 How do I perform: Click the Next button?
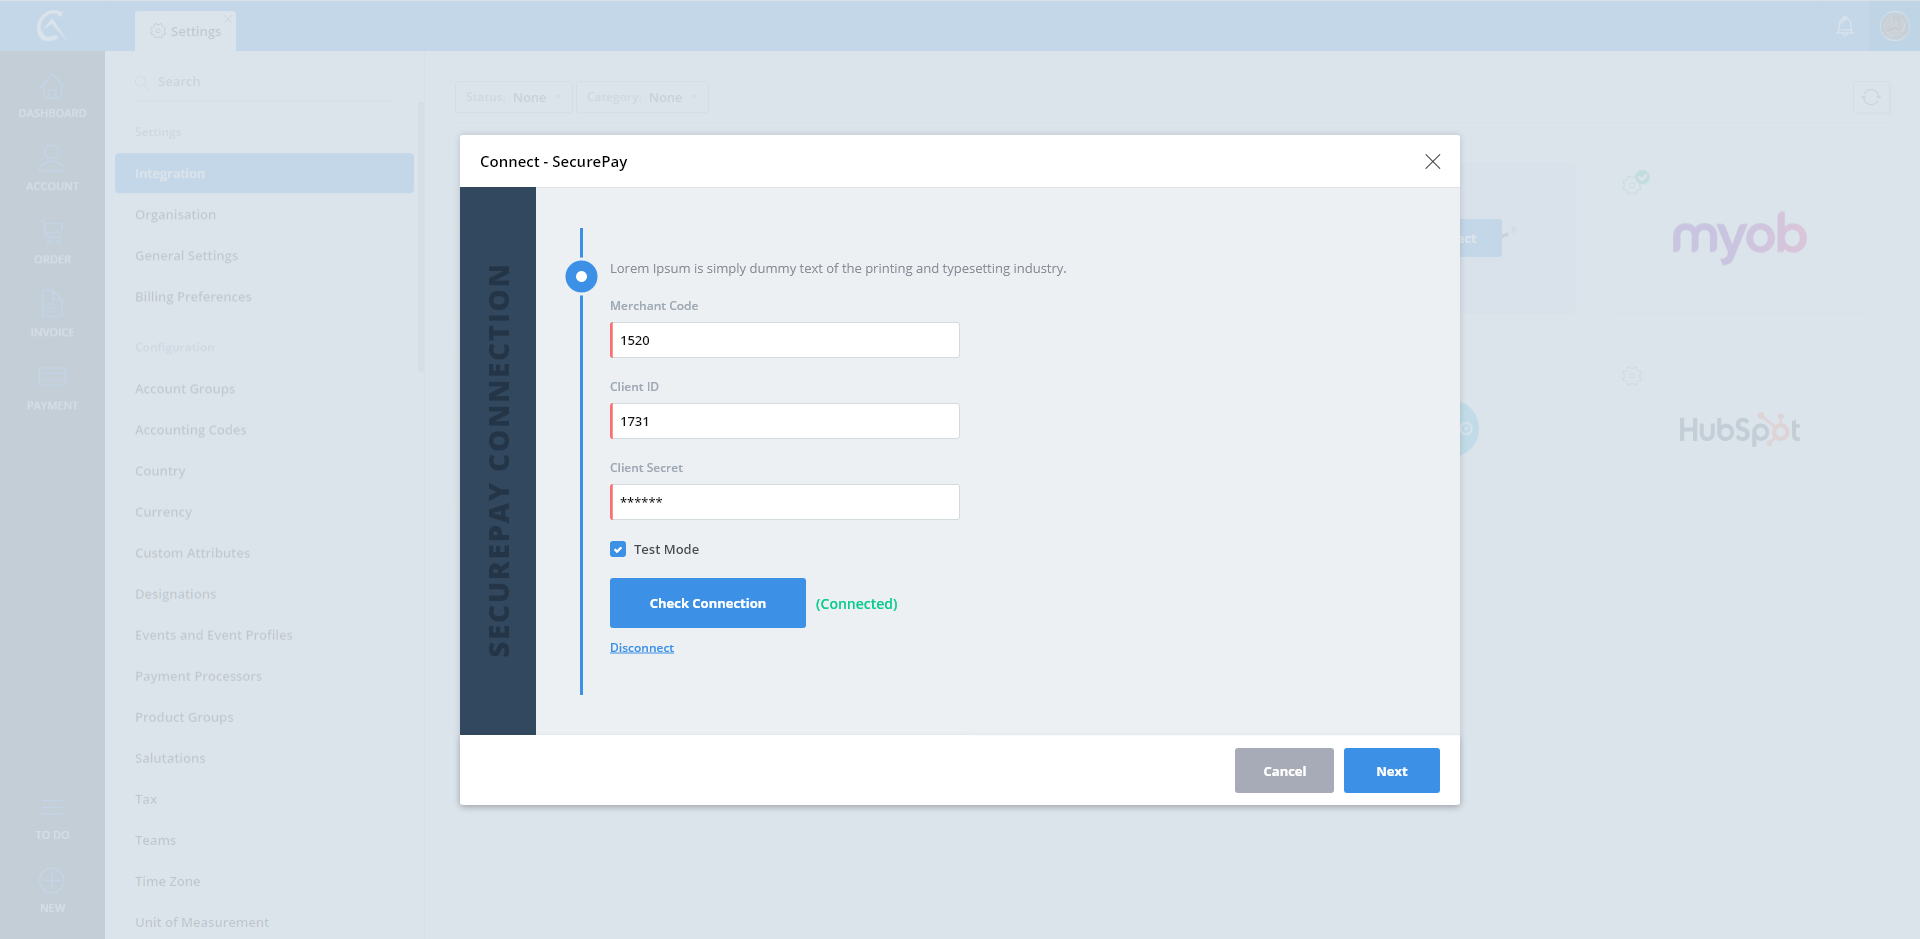[x=1391, y=771]
